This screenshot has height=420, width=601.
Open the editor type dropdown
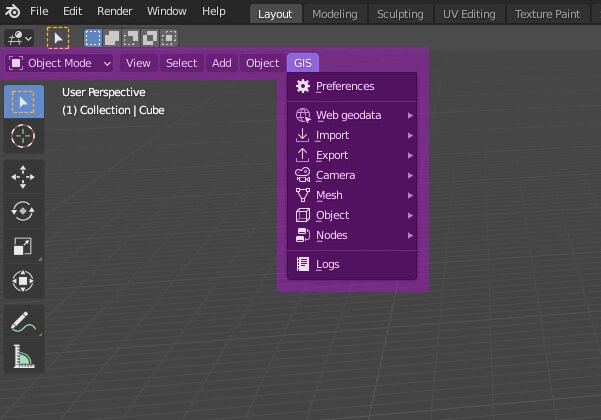[18, 38]
